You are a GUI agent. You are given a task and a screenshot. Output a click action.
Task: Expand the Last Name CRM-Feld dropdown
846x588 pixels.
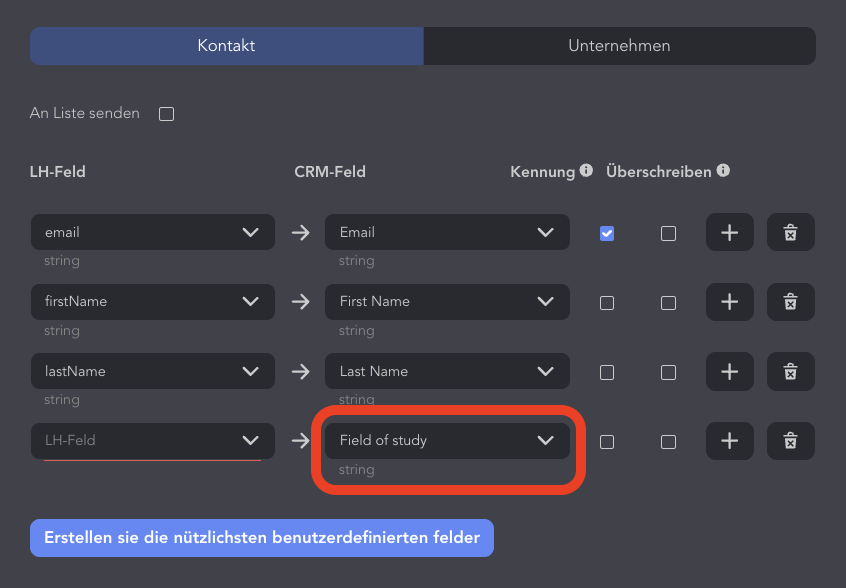[x=447, y=371]
